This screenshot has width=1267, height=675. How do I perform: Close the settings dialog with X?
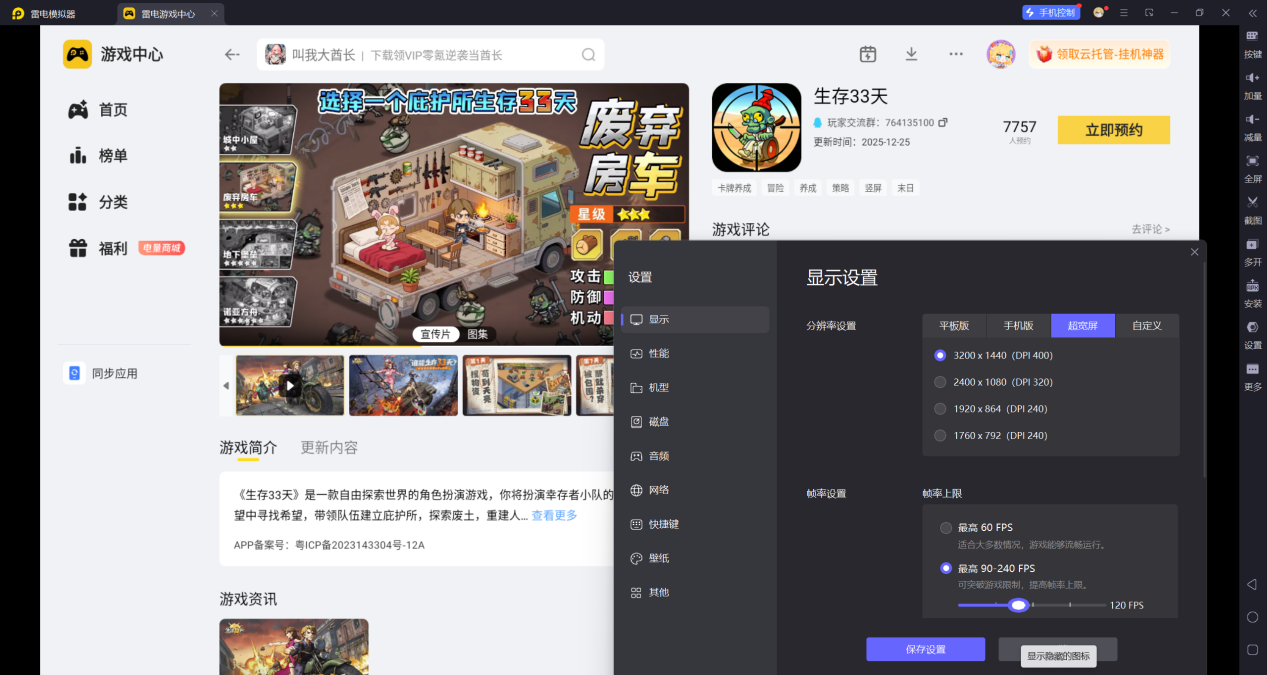(1194, 252)
